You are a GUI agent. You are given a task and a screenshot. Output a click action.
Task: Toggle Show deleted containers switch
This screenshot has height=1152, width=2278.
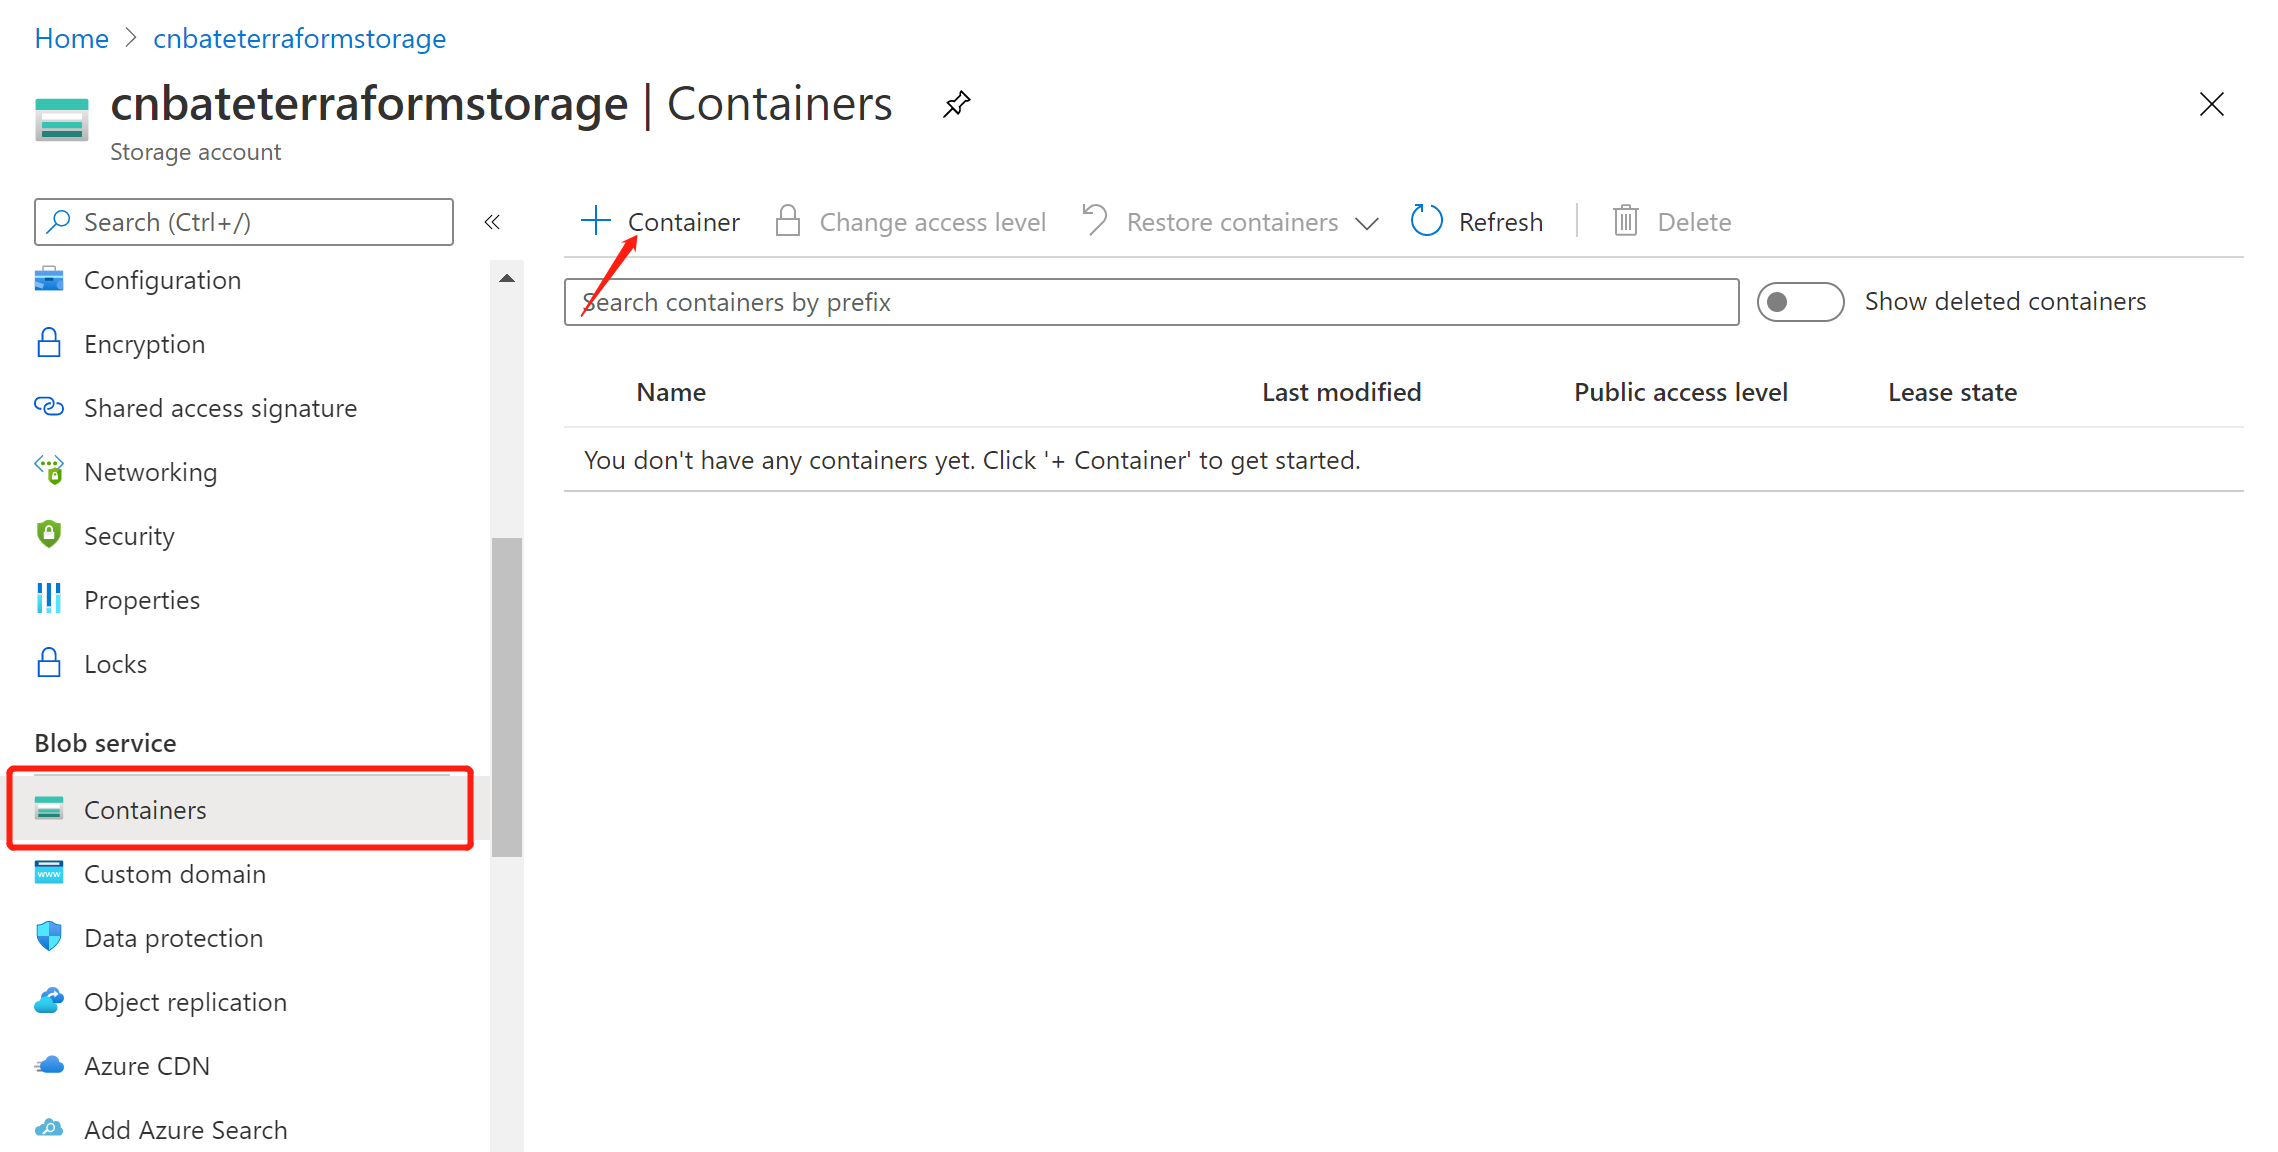(1800, 302)
